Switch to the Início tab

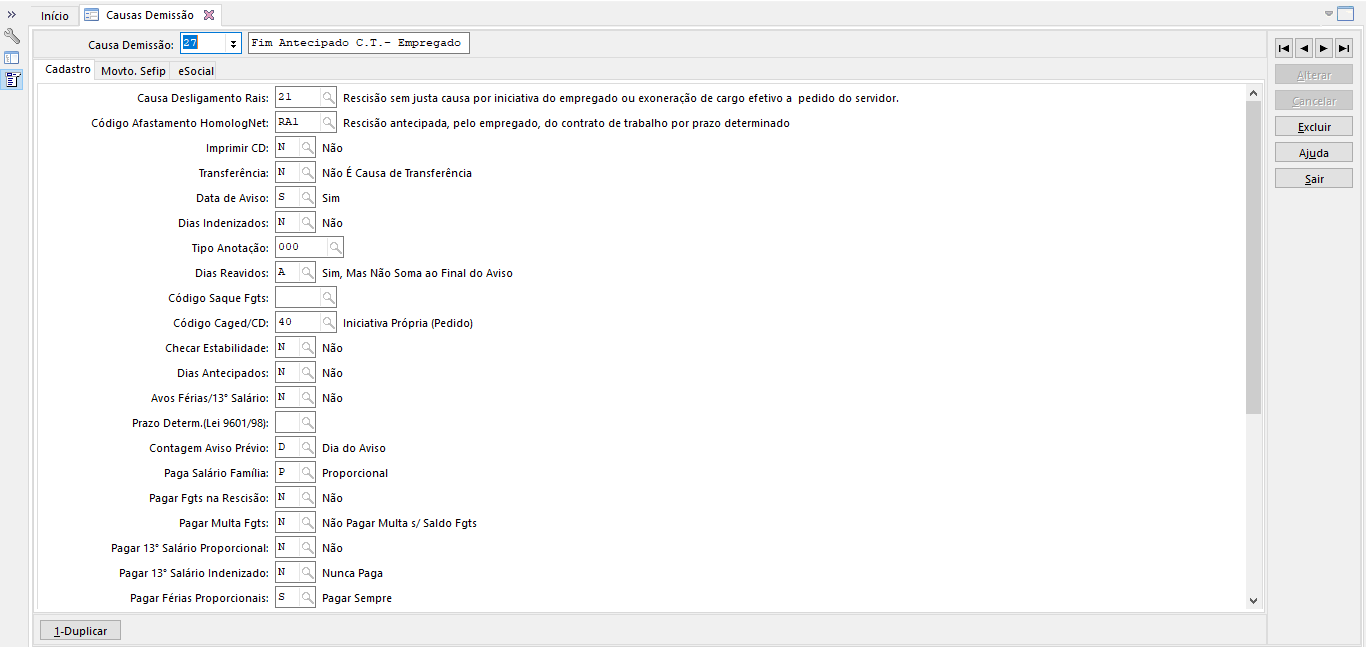(x=55, y=16)
